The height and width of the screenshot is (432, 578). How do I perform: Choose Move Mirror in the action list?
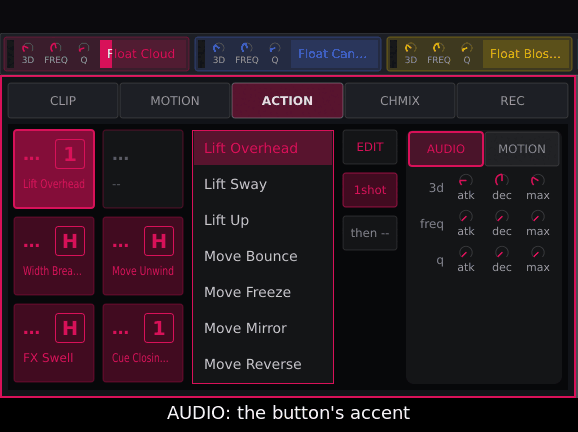click(x=263, y=328)
